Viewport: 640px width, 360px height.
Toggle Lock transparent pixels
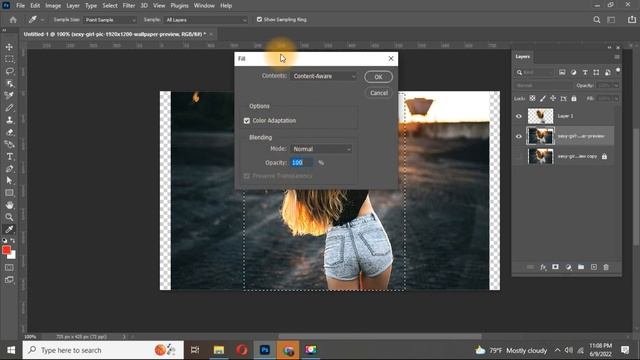coord(532,98)
